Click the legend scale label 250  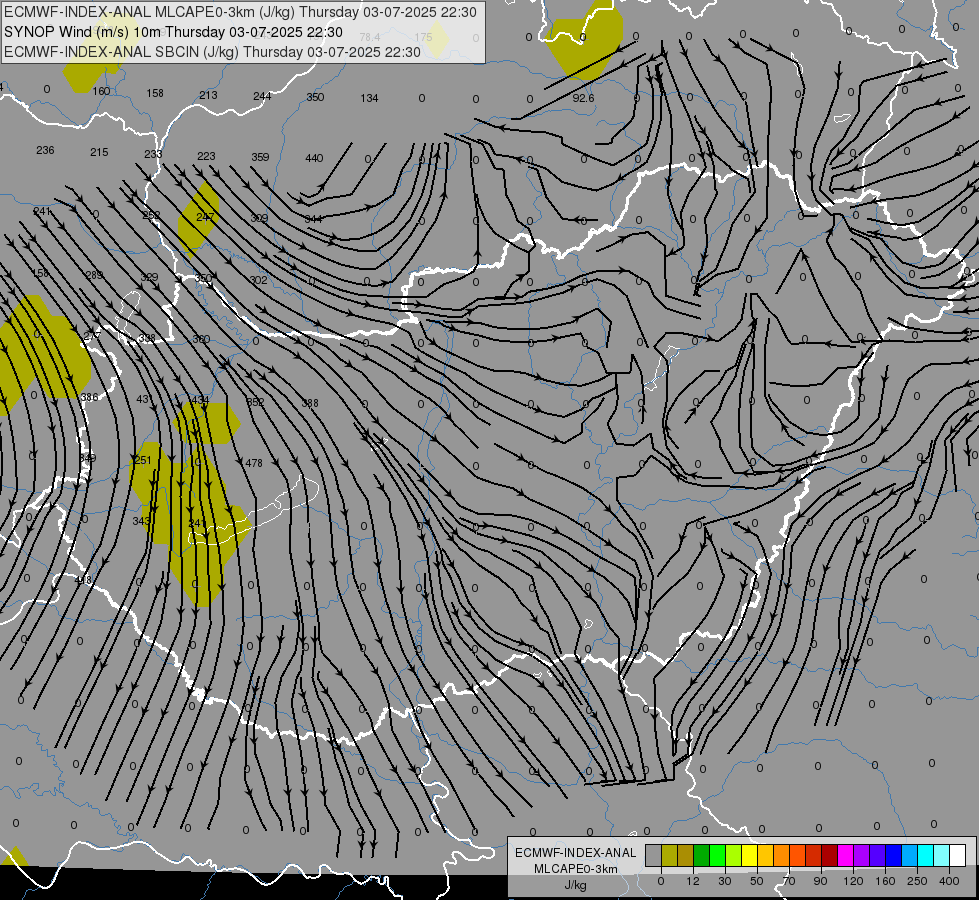pos(917,881)
